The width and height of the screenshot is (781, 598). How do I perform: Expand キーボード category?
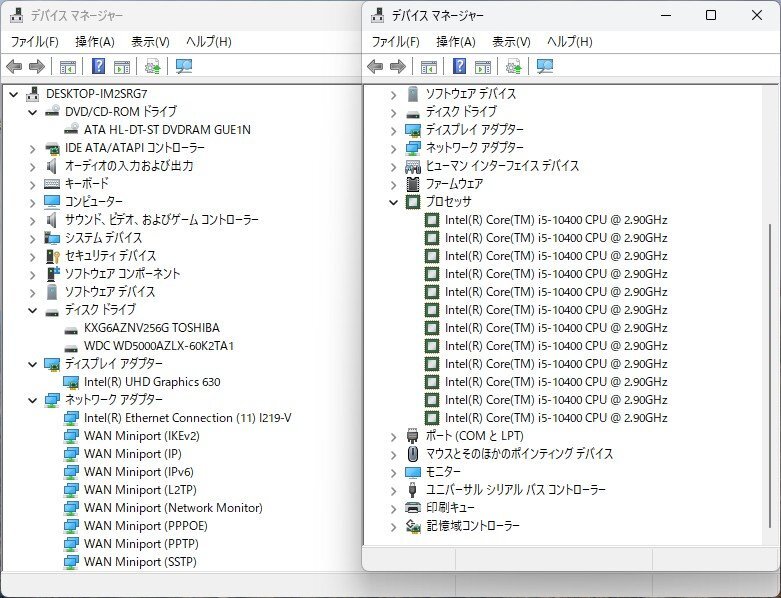tap(32, 184)
